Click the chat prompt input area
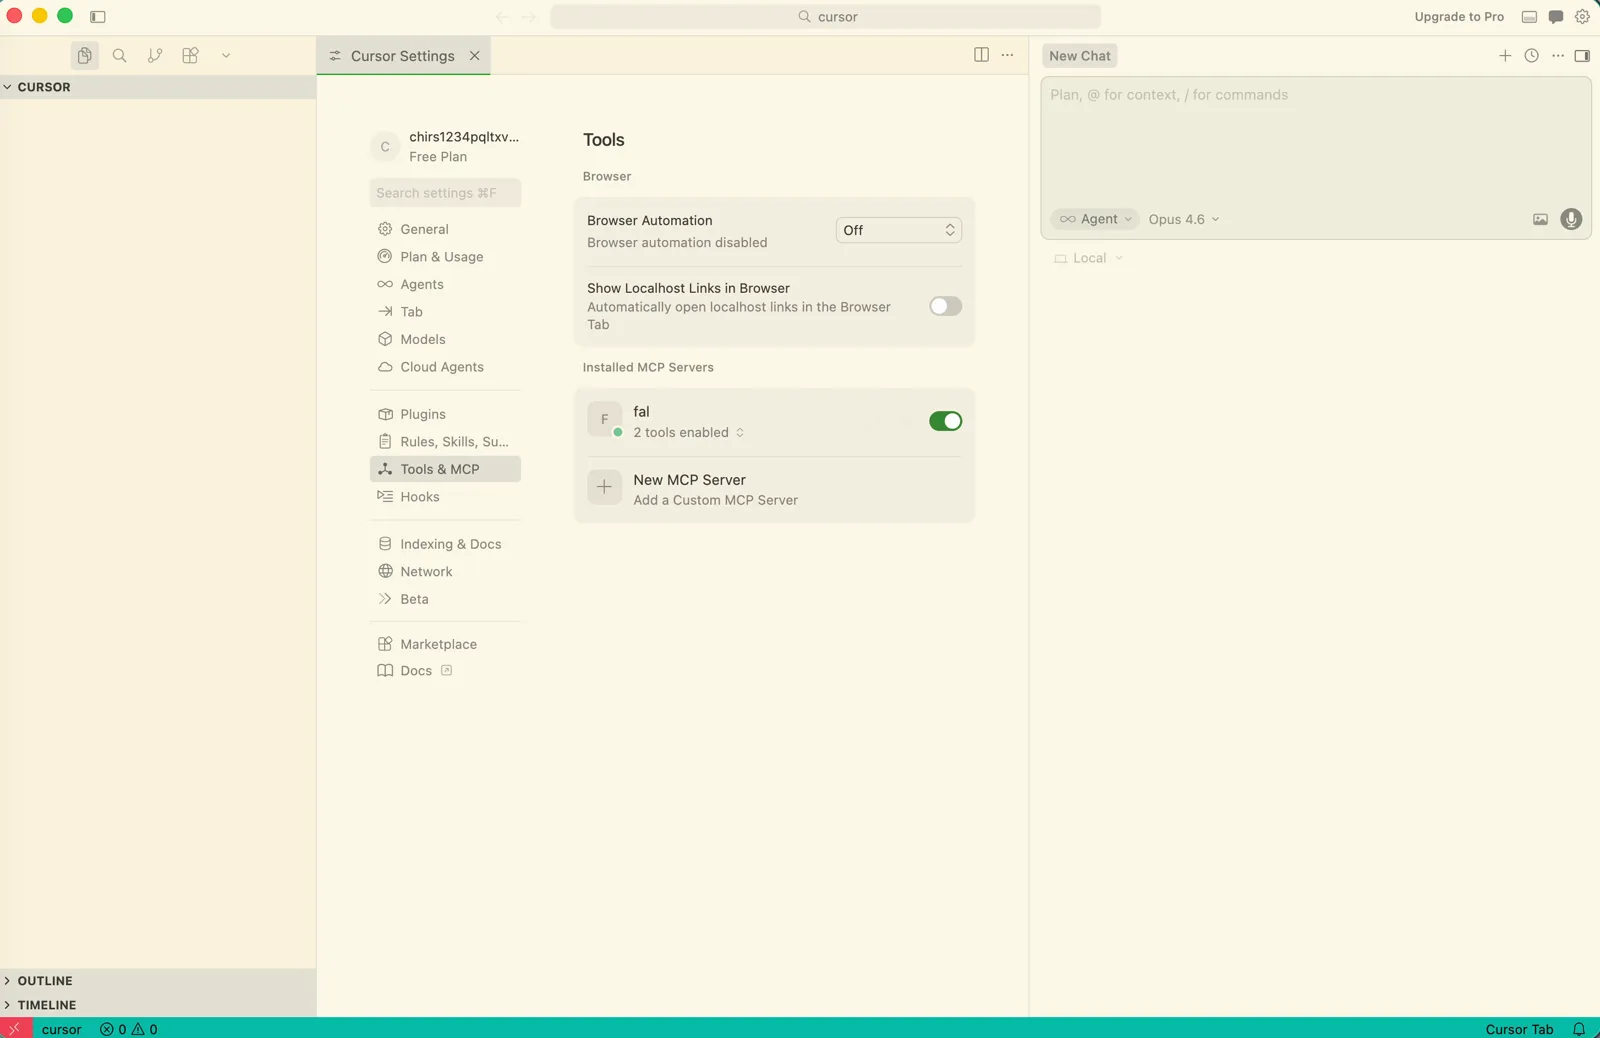Screen dimensions: 1600x1038 (x=1315, y=140)
